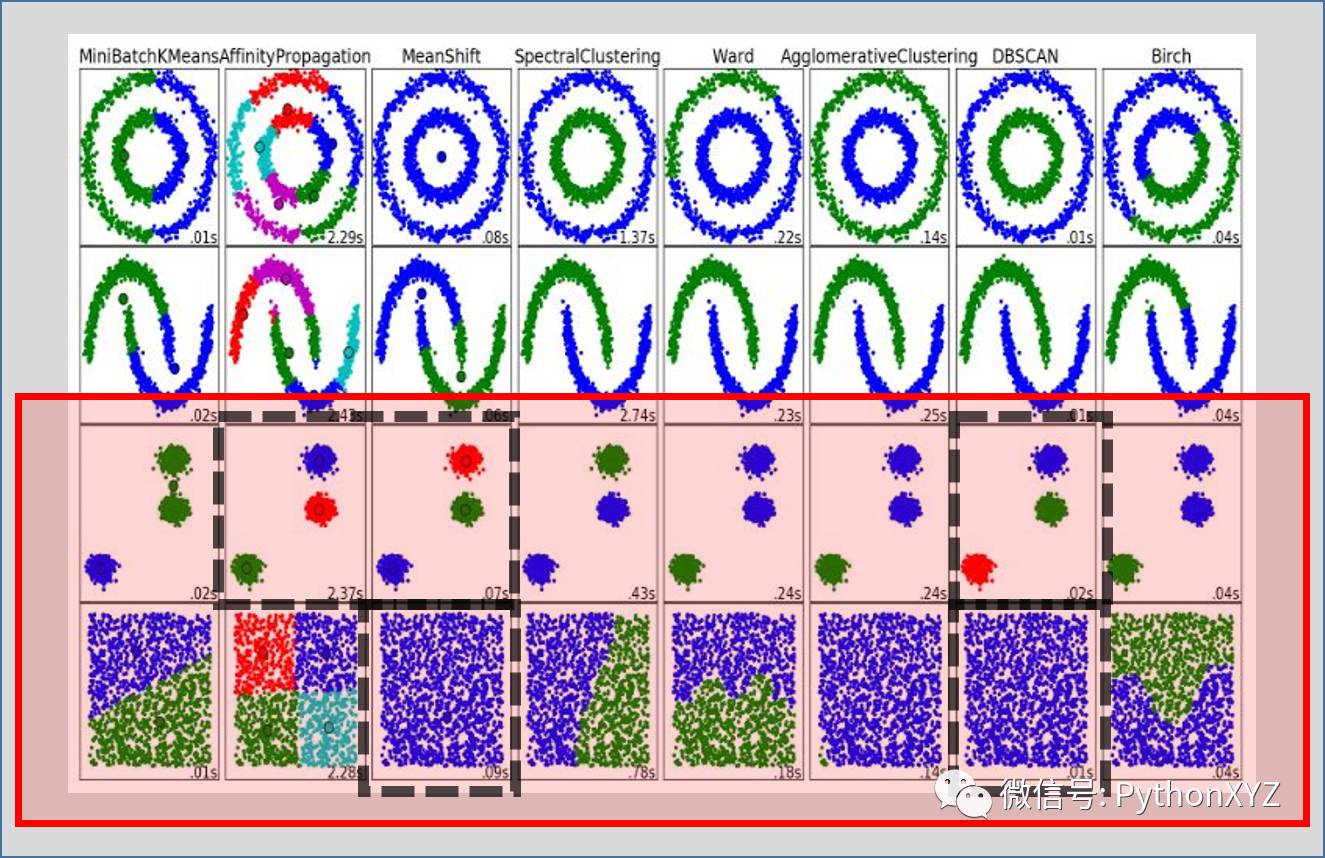Select the DBSCAN three-blobs plot
1325x858 pixels.
tap(1026, 513)
